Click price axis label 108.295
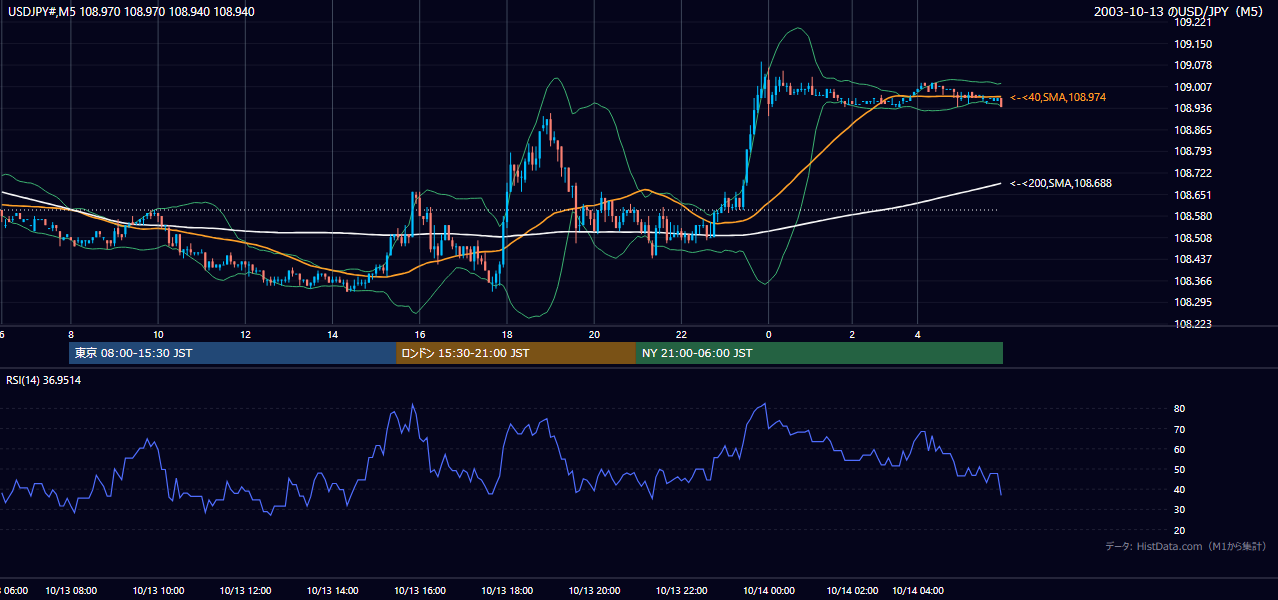This screenshot has width=1278, height=600. (x=1193, y=302)
